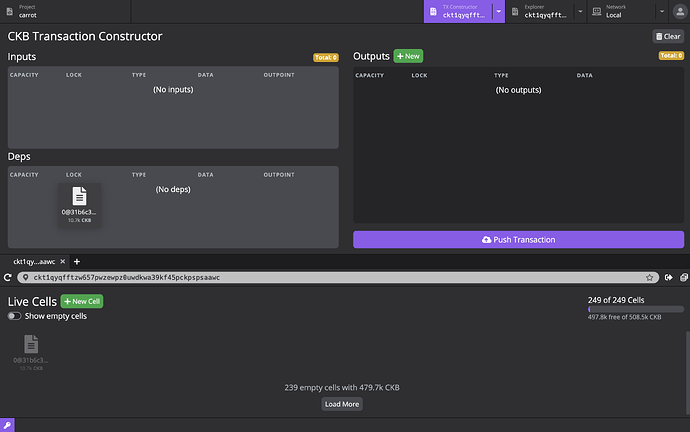The height and width of the screenshot is (432, 690).
Task: Copy the address with clipboard icon
Action: (684, 277)
